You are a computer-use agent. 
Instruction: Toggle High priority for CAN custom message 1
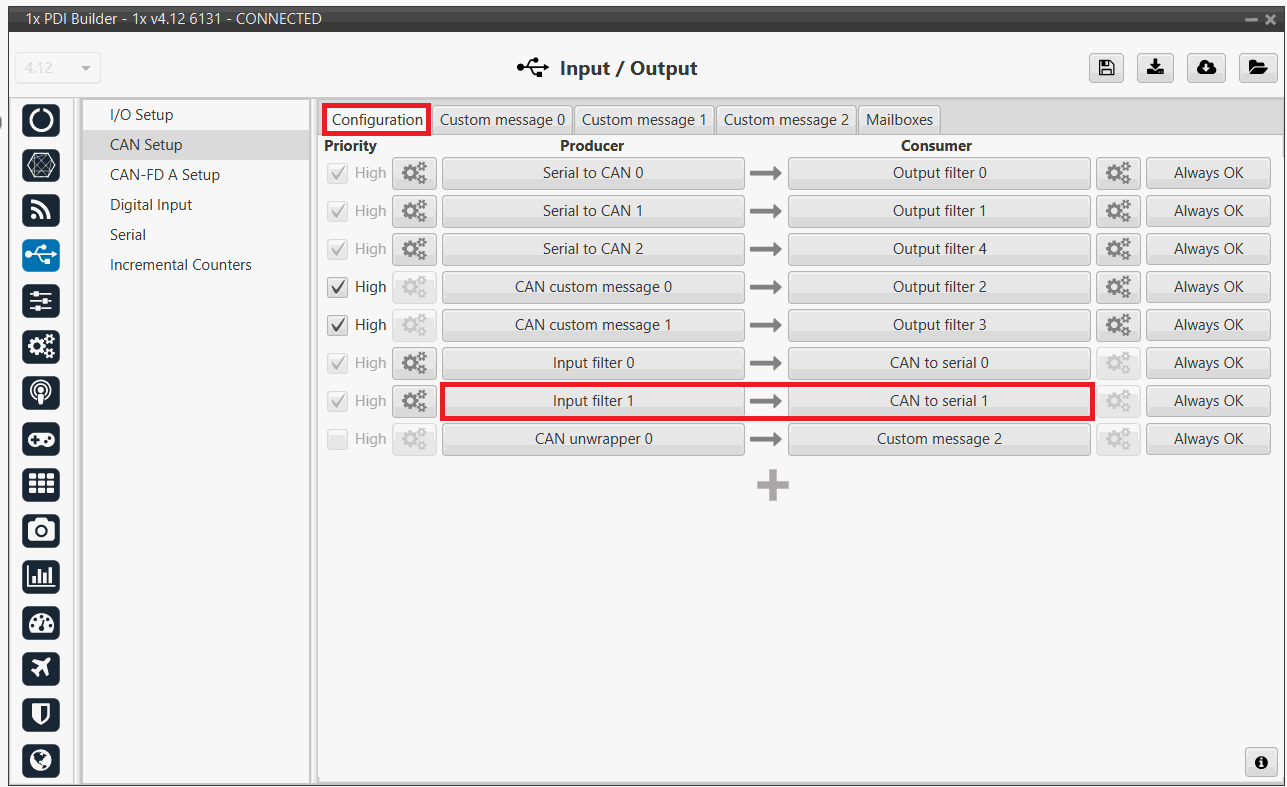coord(338,325)
